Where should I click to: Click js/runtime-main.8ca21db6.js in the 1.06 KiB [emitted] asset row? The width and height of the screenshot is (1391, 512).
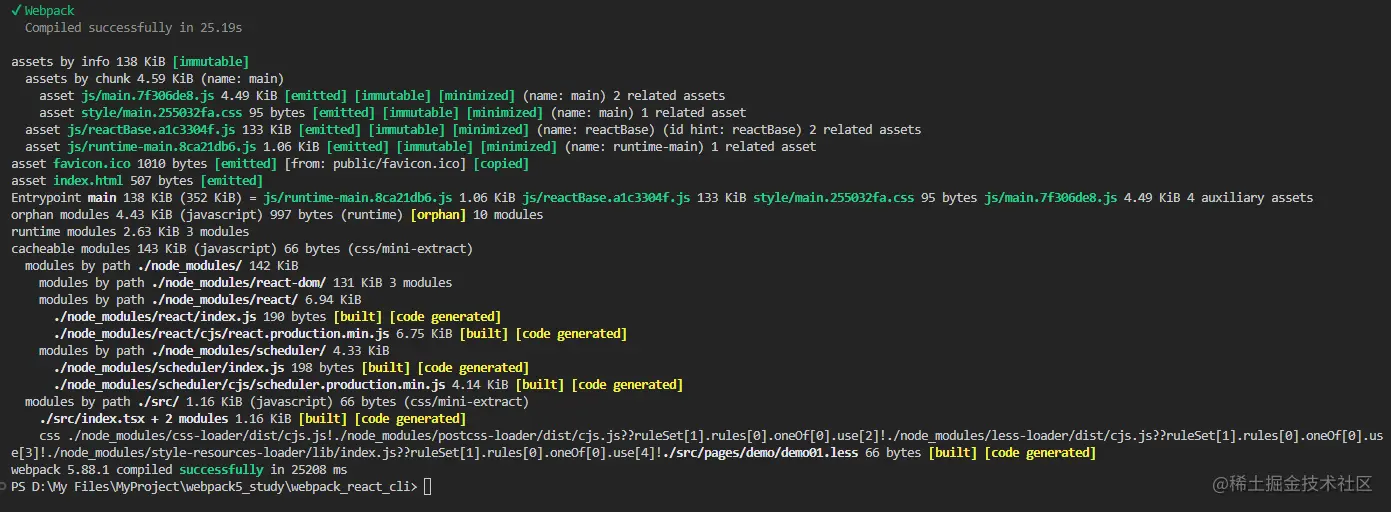(162, 146)
